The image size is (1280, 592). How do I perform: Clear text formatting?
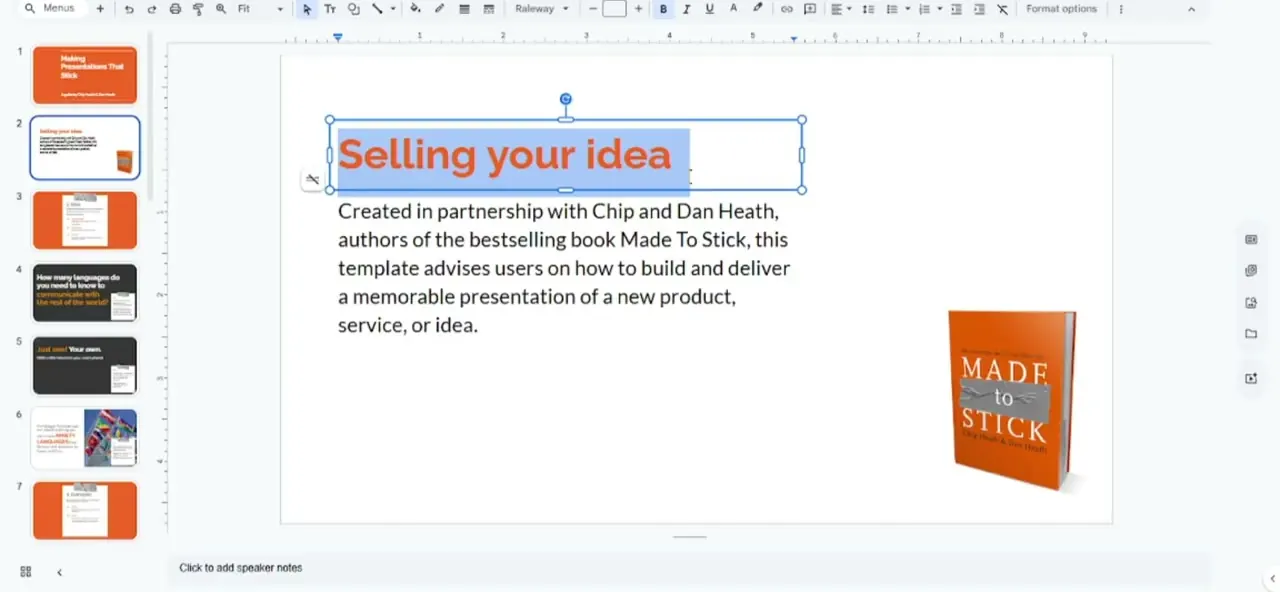1002,9
